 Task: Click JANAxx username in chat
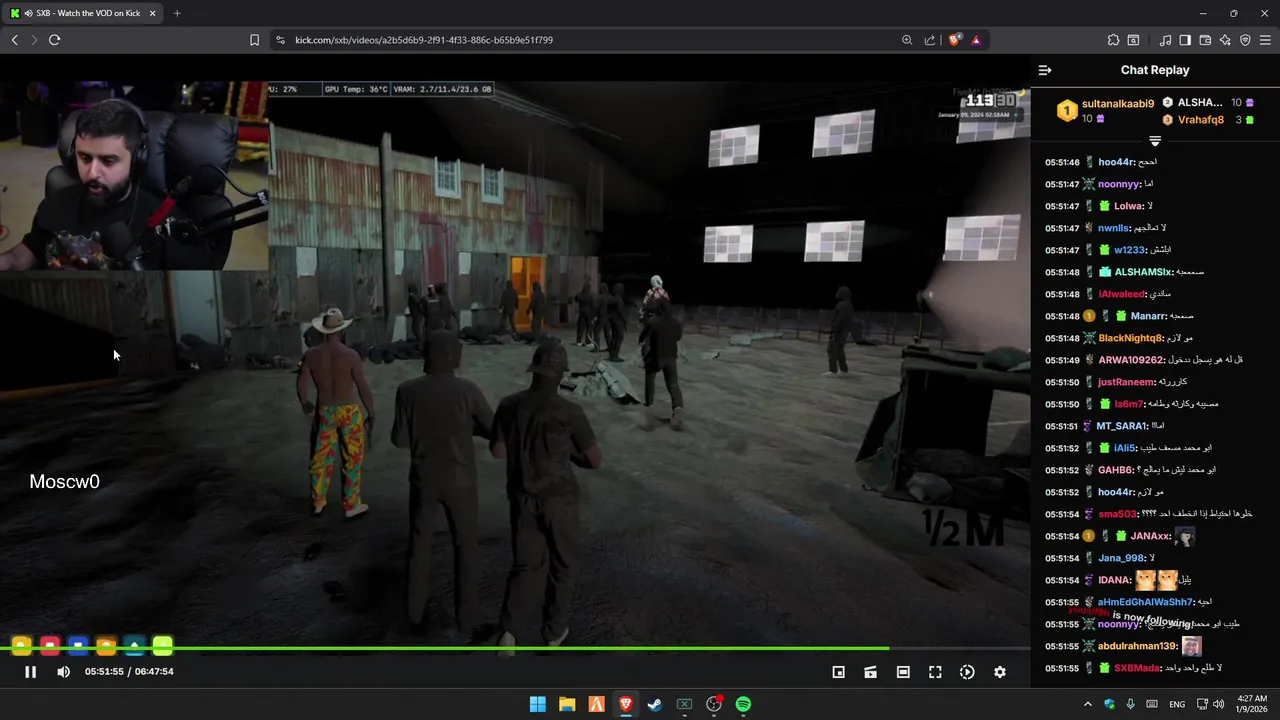pyautogui.click(x=1150, y=536)
